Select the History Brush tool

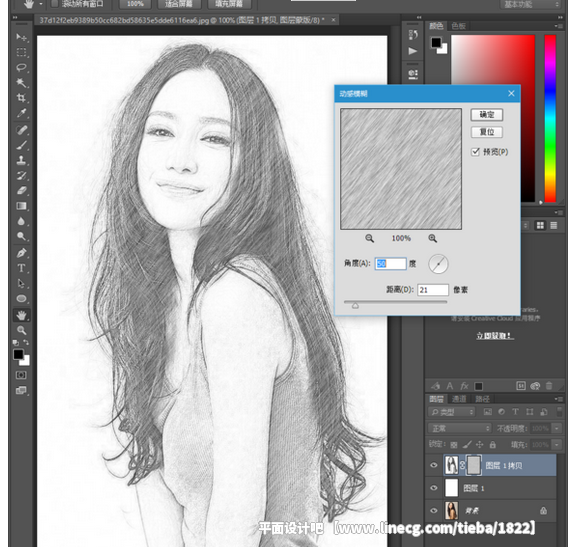(x=21, y=176)
